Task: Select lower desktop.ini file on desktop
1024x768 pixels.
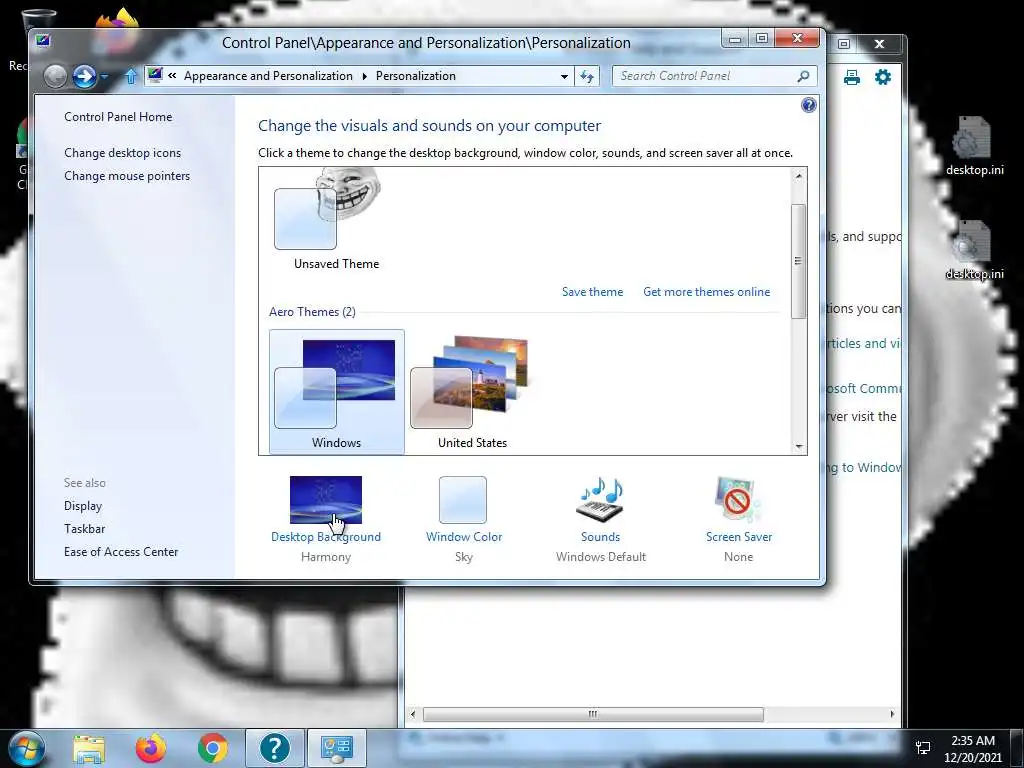Action: 974,250
